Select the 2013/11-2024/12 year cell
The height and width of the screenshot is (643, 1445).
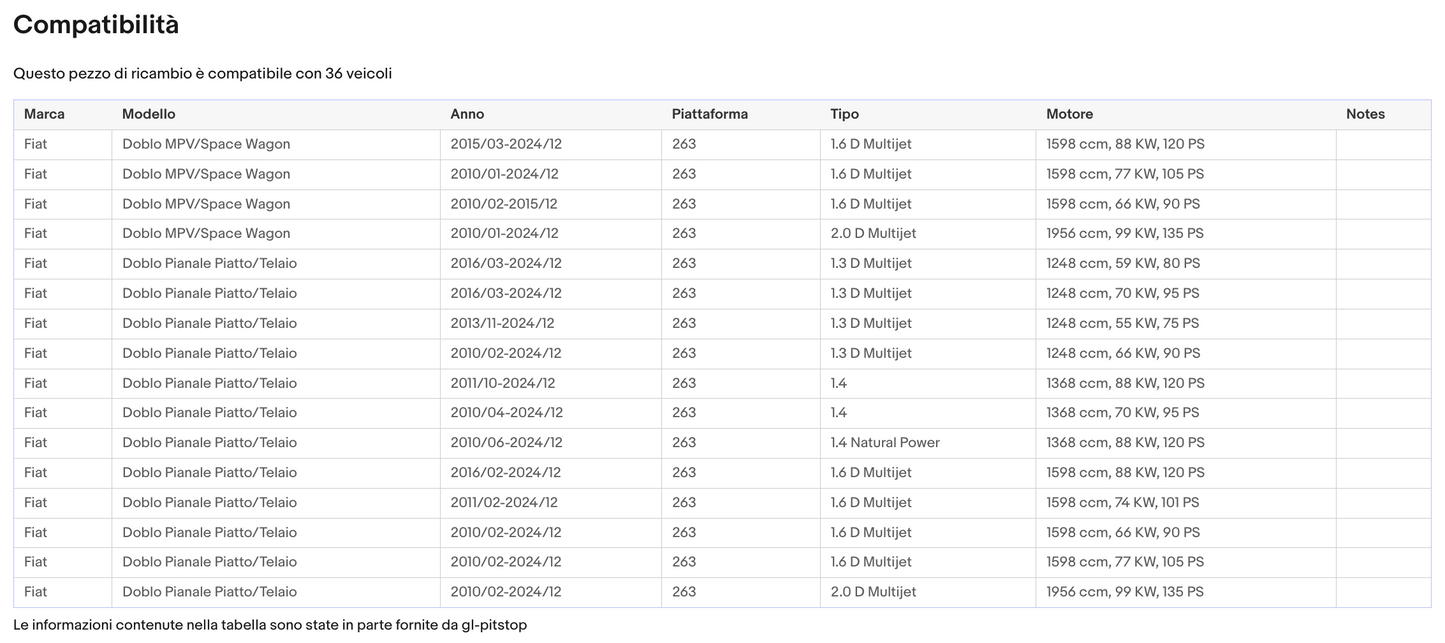502,323
